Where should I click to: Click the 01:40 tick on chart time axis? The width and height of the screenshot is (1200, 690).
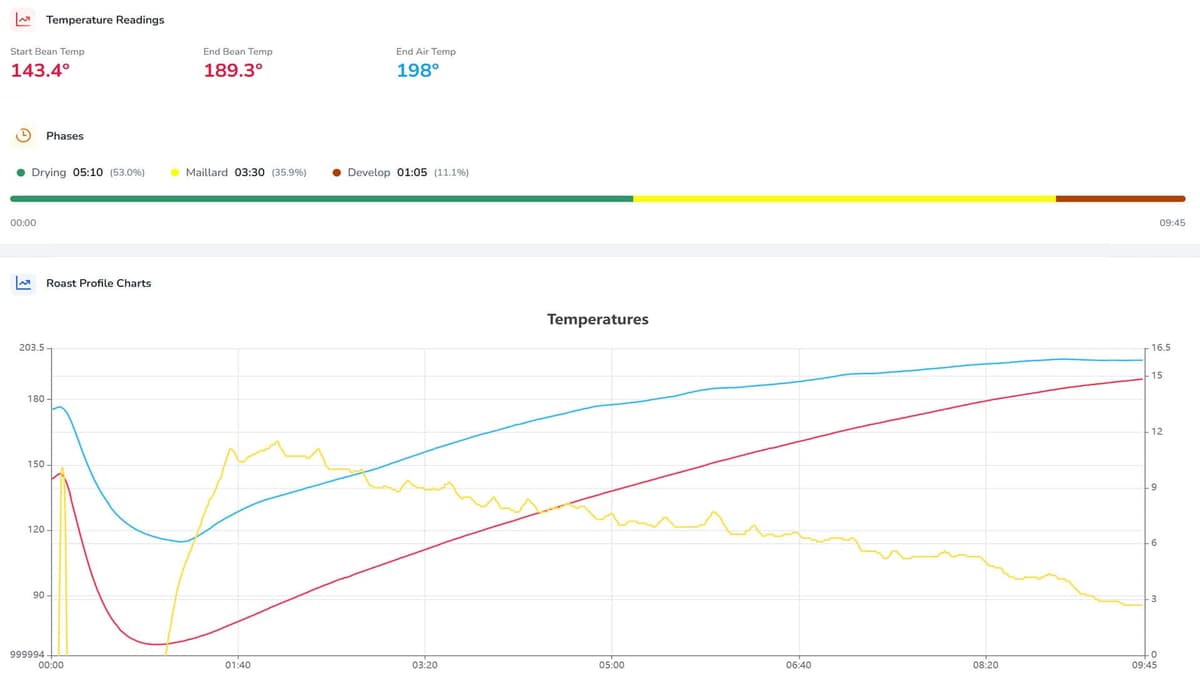point(238,664)
